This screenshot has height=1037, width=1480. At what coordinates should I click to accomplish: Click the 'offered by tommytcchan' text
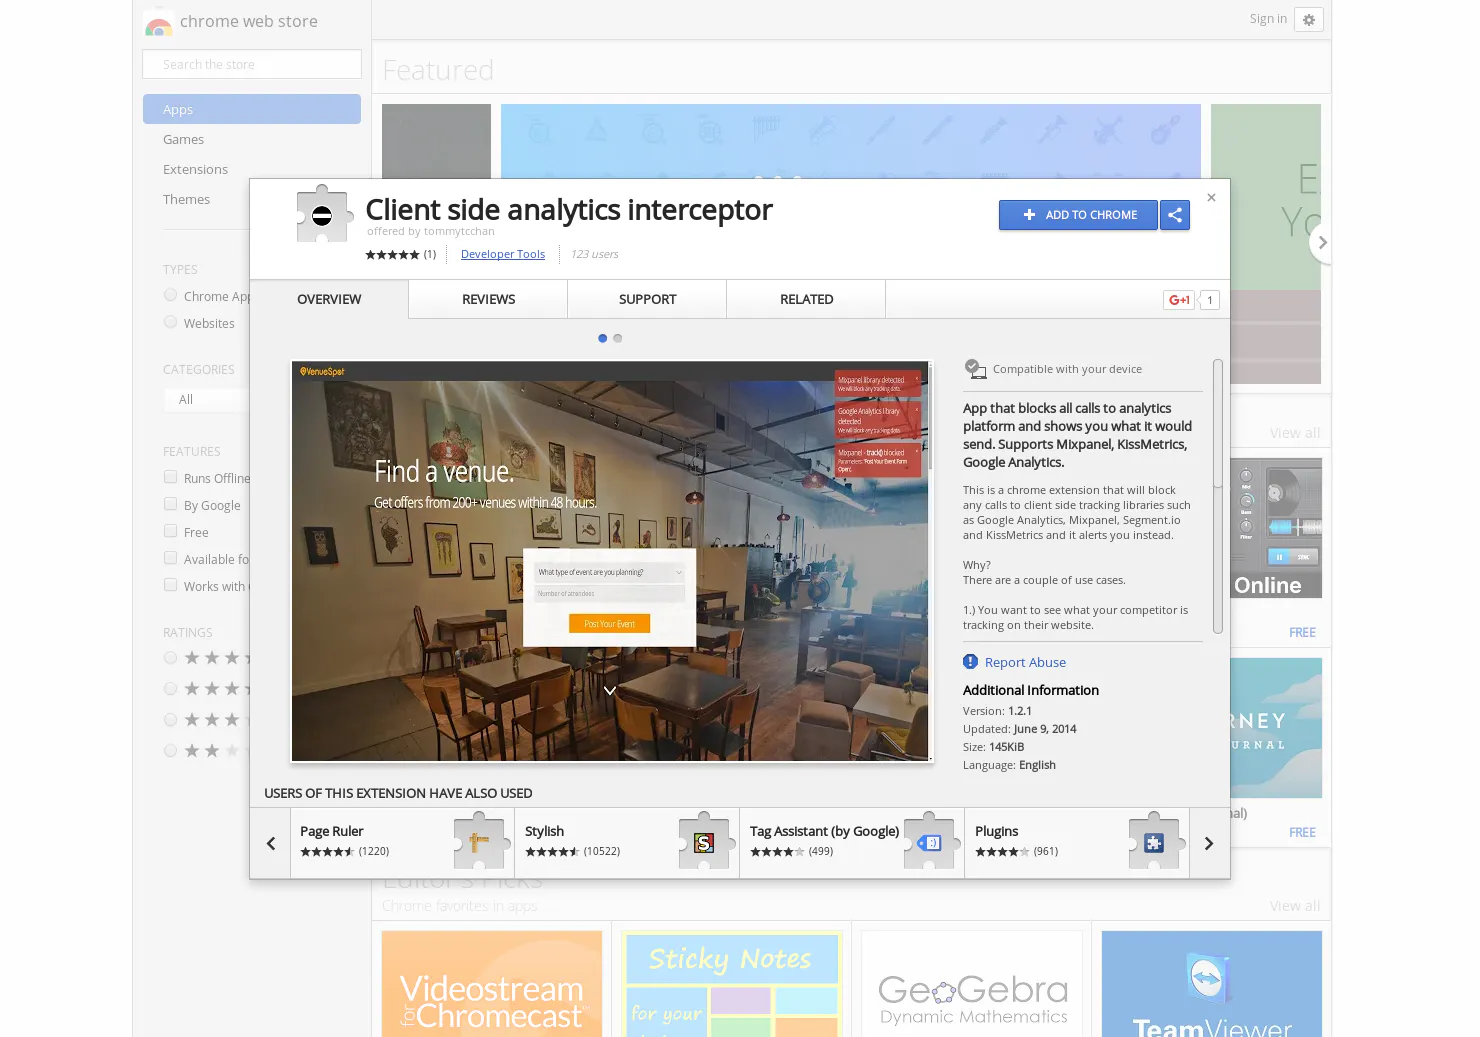pyautogui.click(x=431, y=231)
